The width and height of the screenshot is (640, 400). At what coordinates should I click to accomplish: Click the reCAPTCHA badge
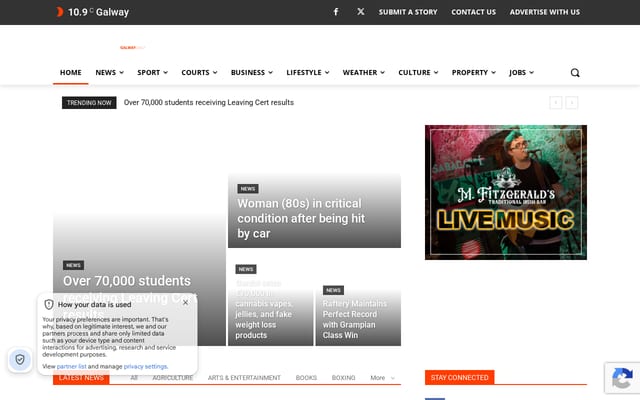pos(622,378)
